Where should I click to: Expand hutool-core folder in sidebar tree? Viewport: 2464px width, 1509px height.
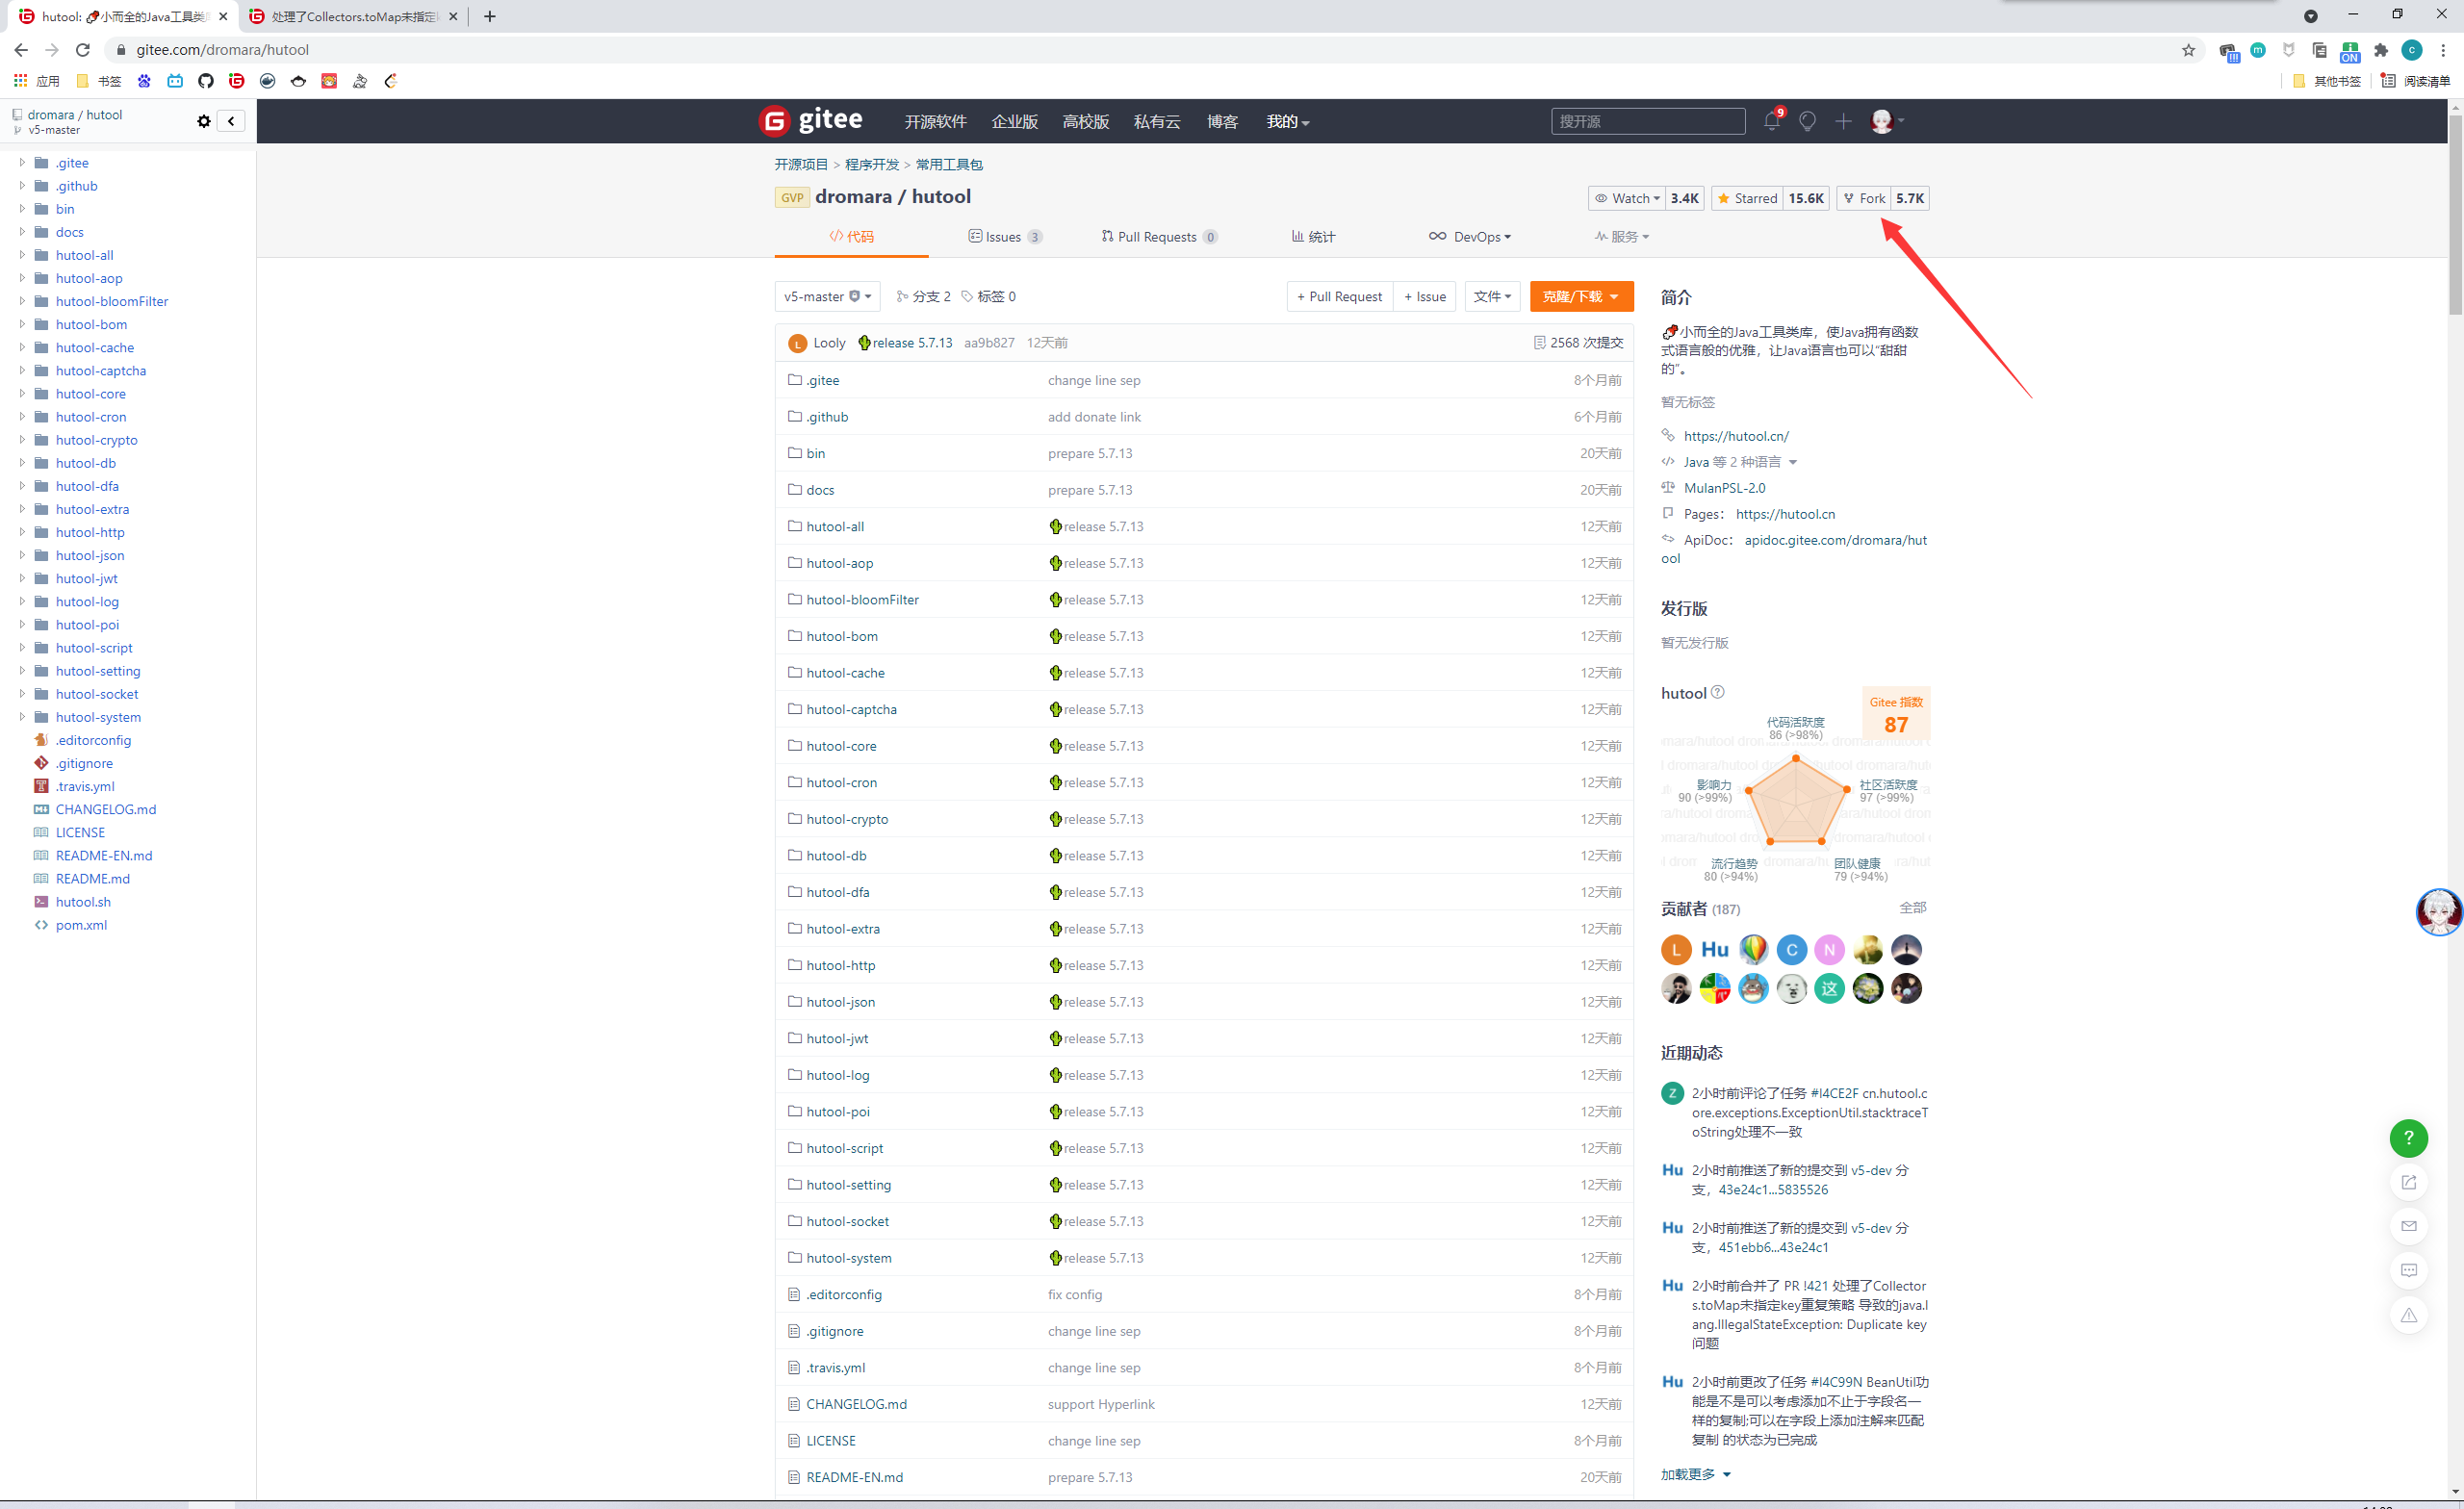point(22,393)
